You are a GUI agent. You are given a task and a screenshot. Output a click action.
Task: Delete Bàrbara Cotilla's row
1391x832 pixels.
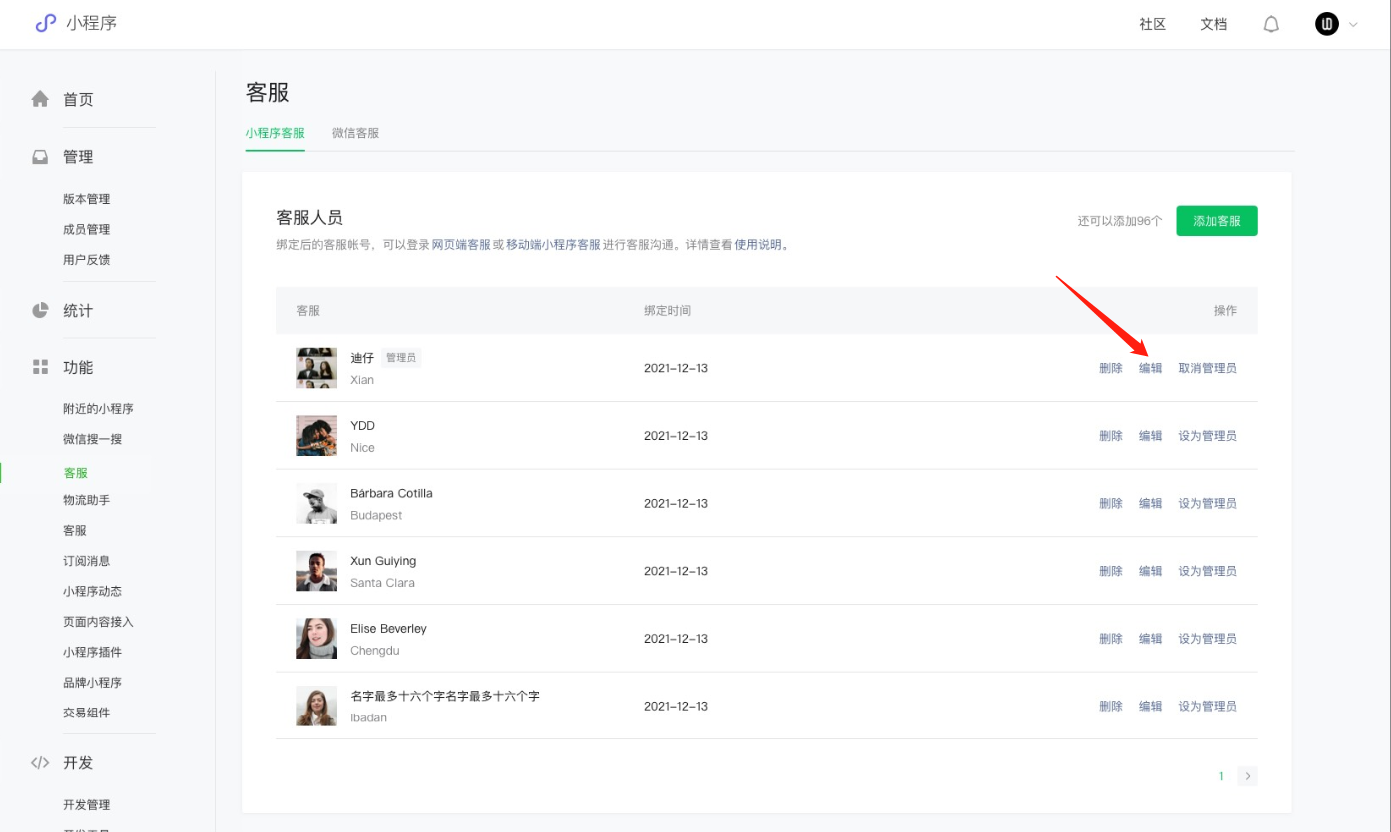(1111, 503)
